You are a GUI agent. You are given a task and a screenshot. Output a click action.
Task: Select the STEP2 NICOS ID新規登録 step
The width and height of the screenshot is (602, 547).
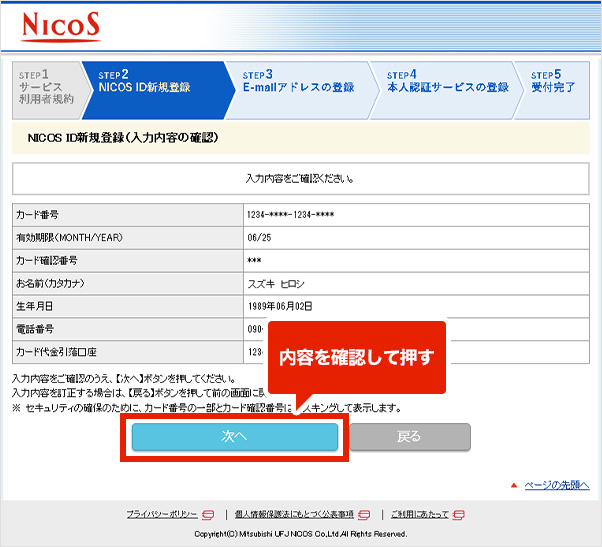click(x=148, y=87)
